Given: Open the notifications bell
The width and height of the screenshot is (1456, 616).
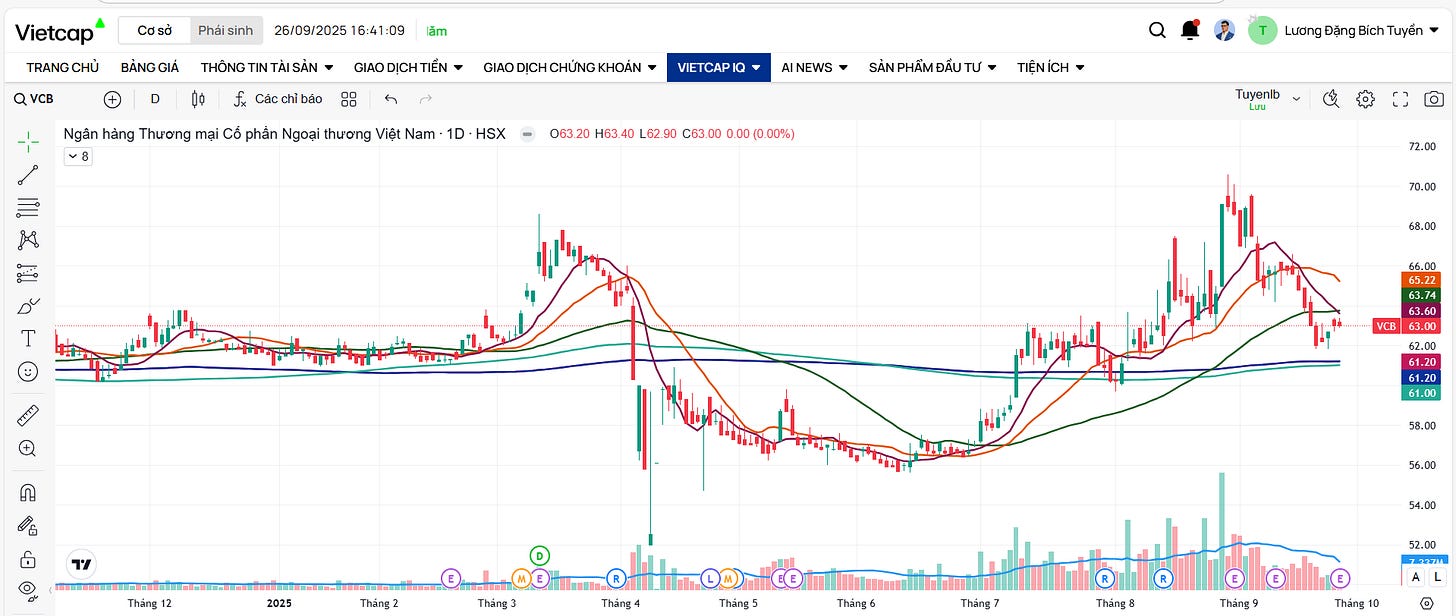Looking at the screenshot, I should pos(1190,30).
